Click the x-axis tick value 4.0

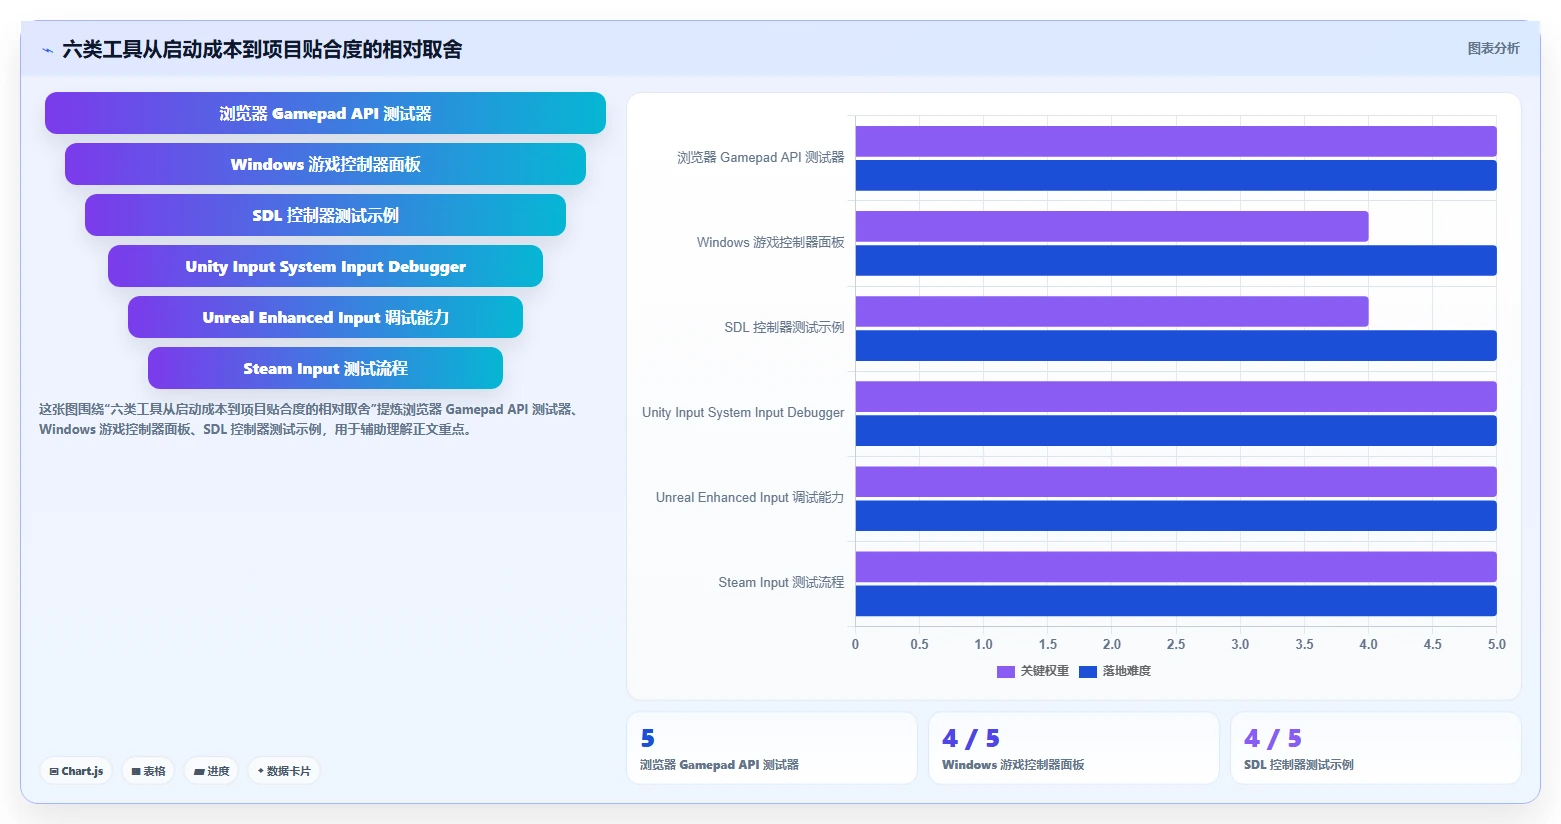(1368, 644)
